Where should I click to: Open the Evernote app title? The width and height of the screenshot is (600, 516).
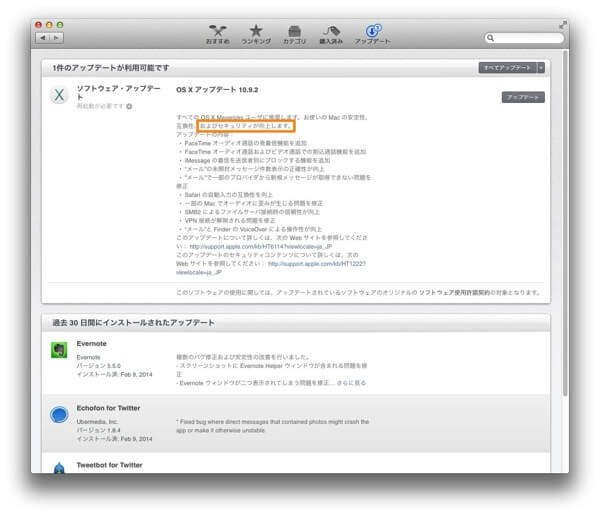click(x=91, y=343)
